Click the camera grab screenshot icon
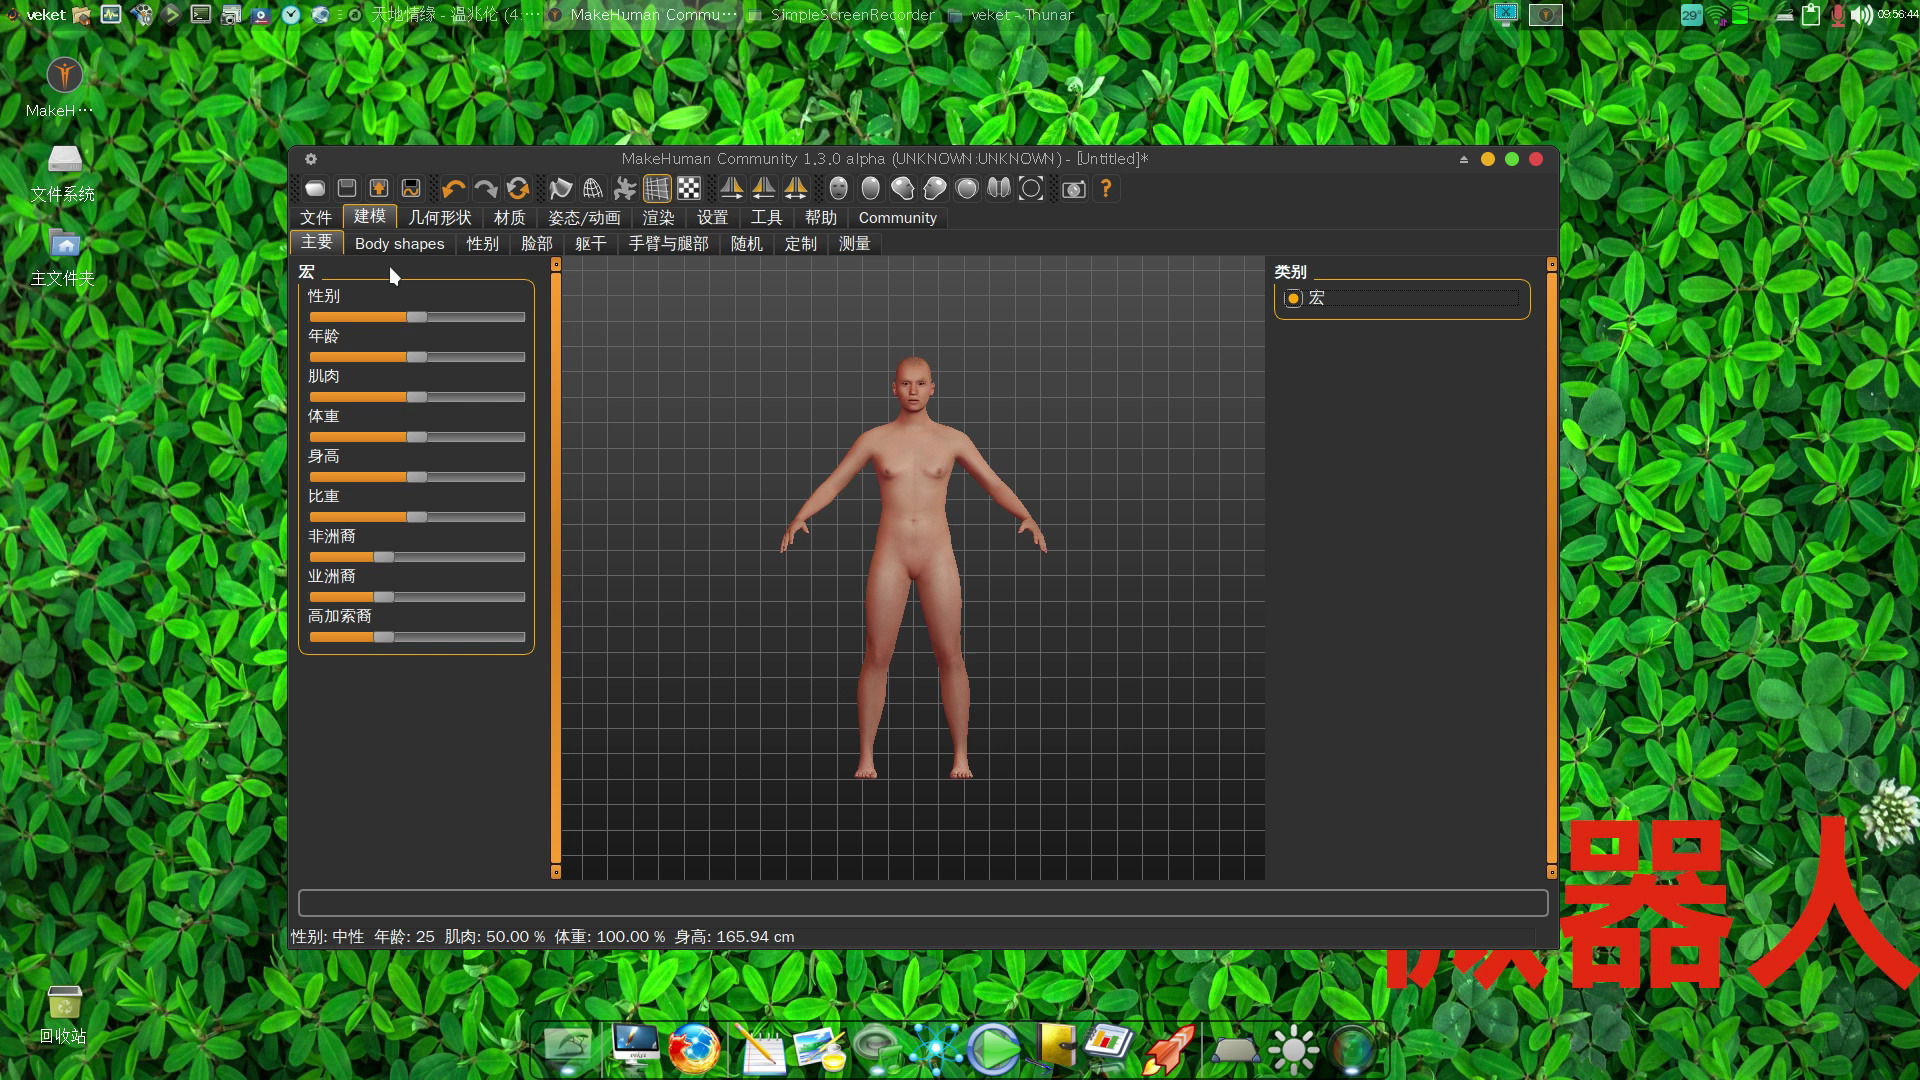The width and height of the screenshot is (1920, 1080). [1073, 189]
